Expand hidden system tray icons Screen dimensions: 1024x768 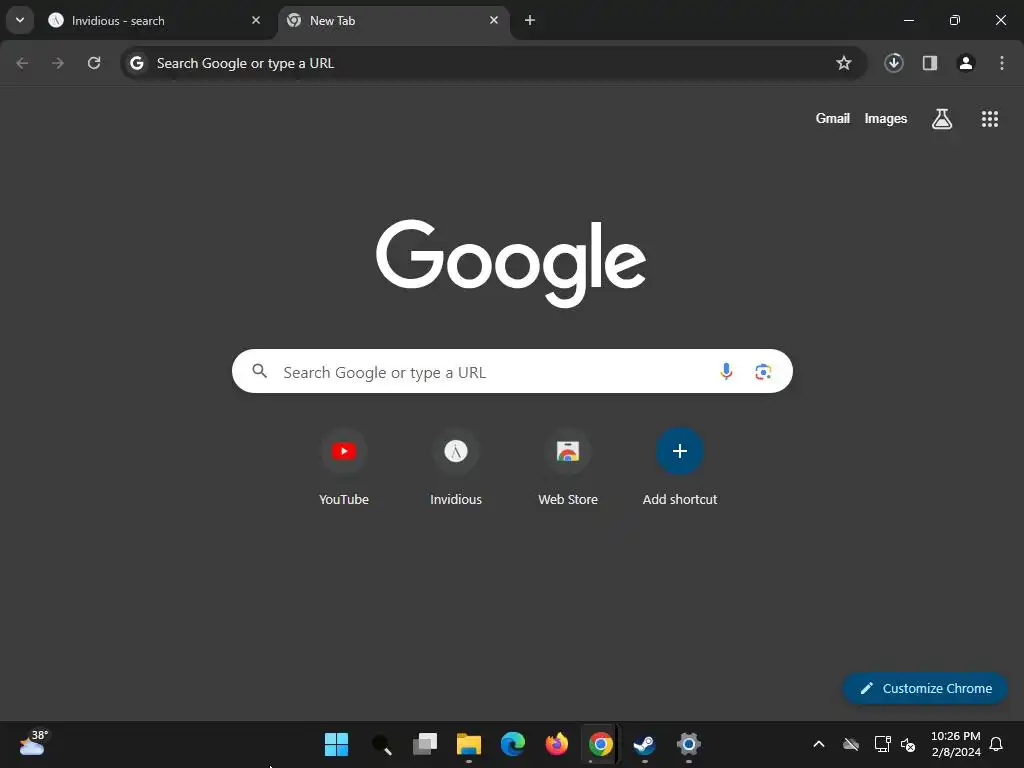(818, 744)
